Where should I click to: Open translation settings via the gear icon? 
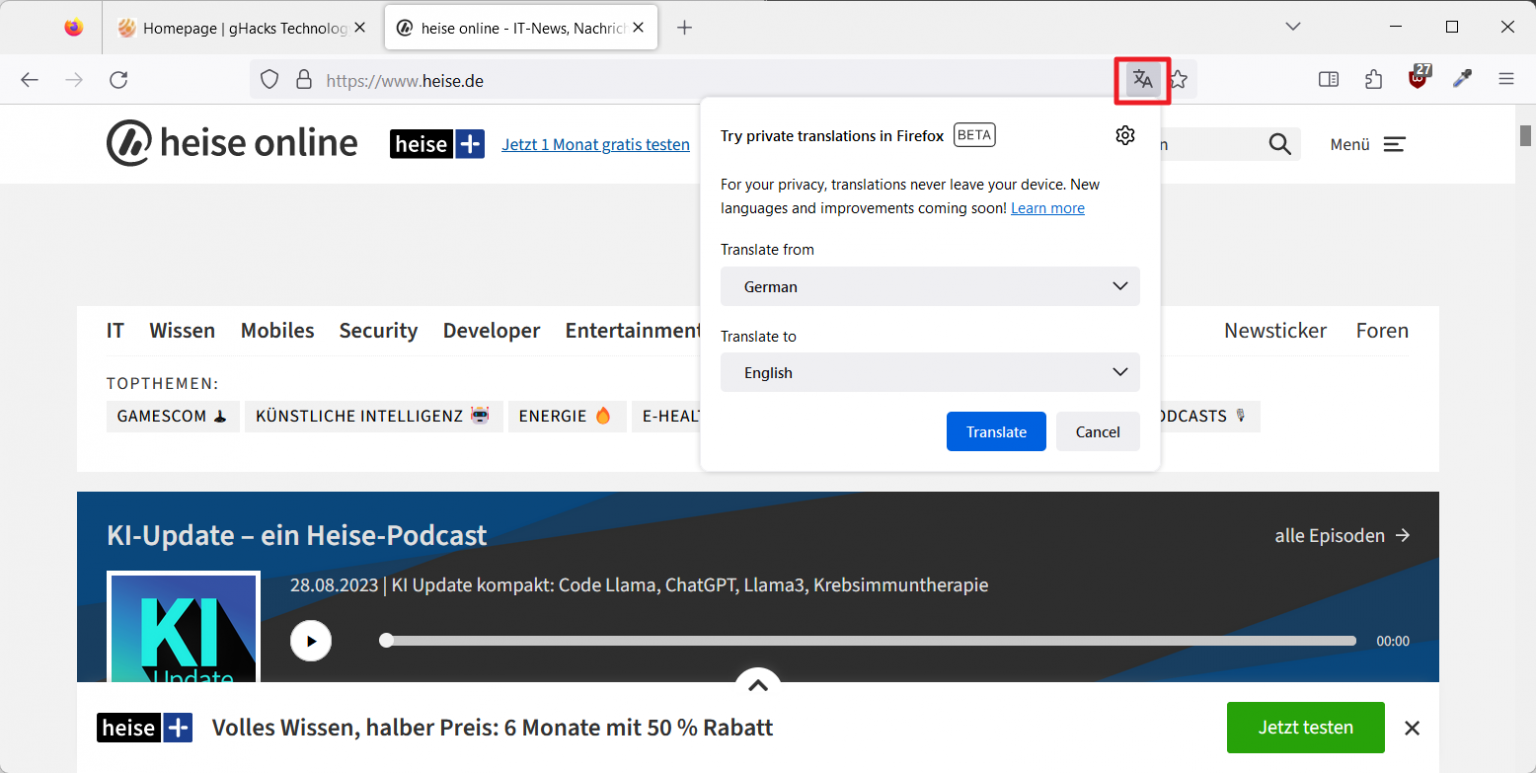(1125, 135)
